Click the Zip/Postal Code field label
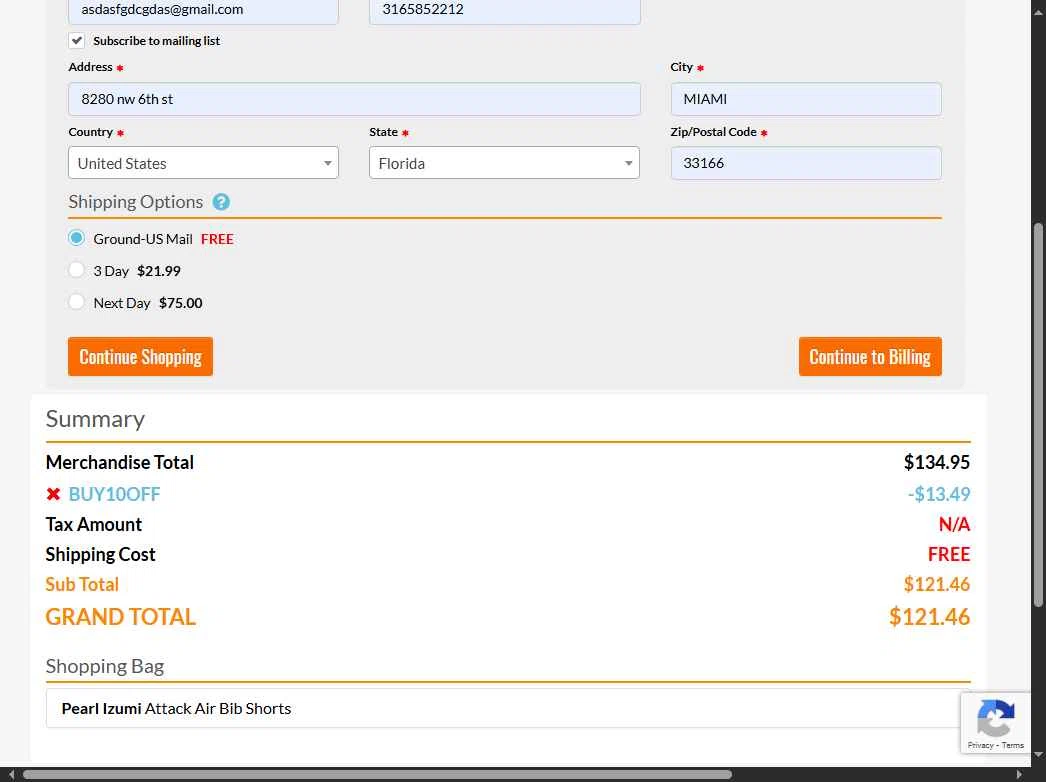The height and width of the screenshot is (782, 1046). click(713, 132)
